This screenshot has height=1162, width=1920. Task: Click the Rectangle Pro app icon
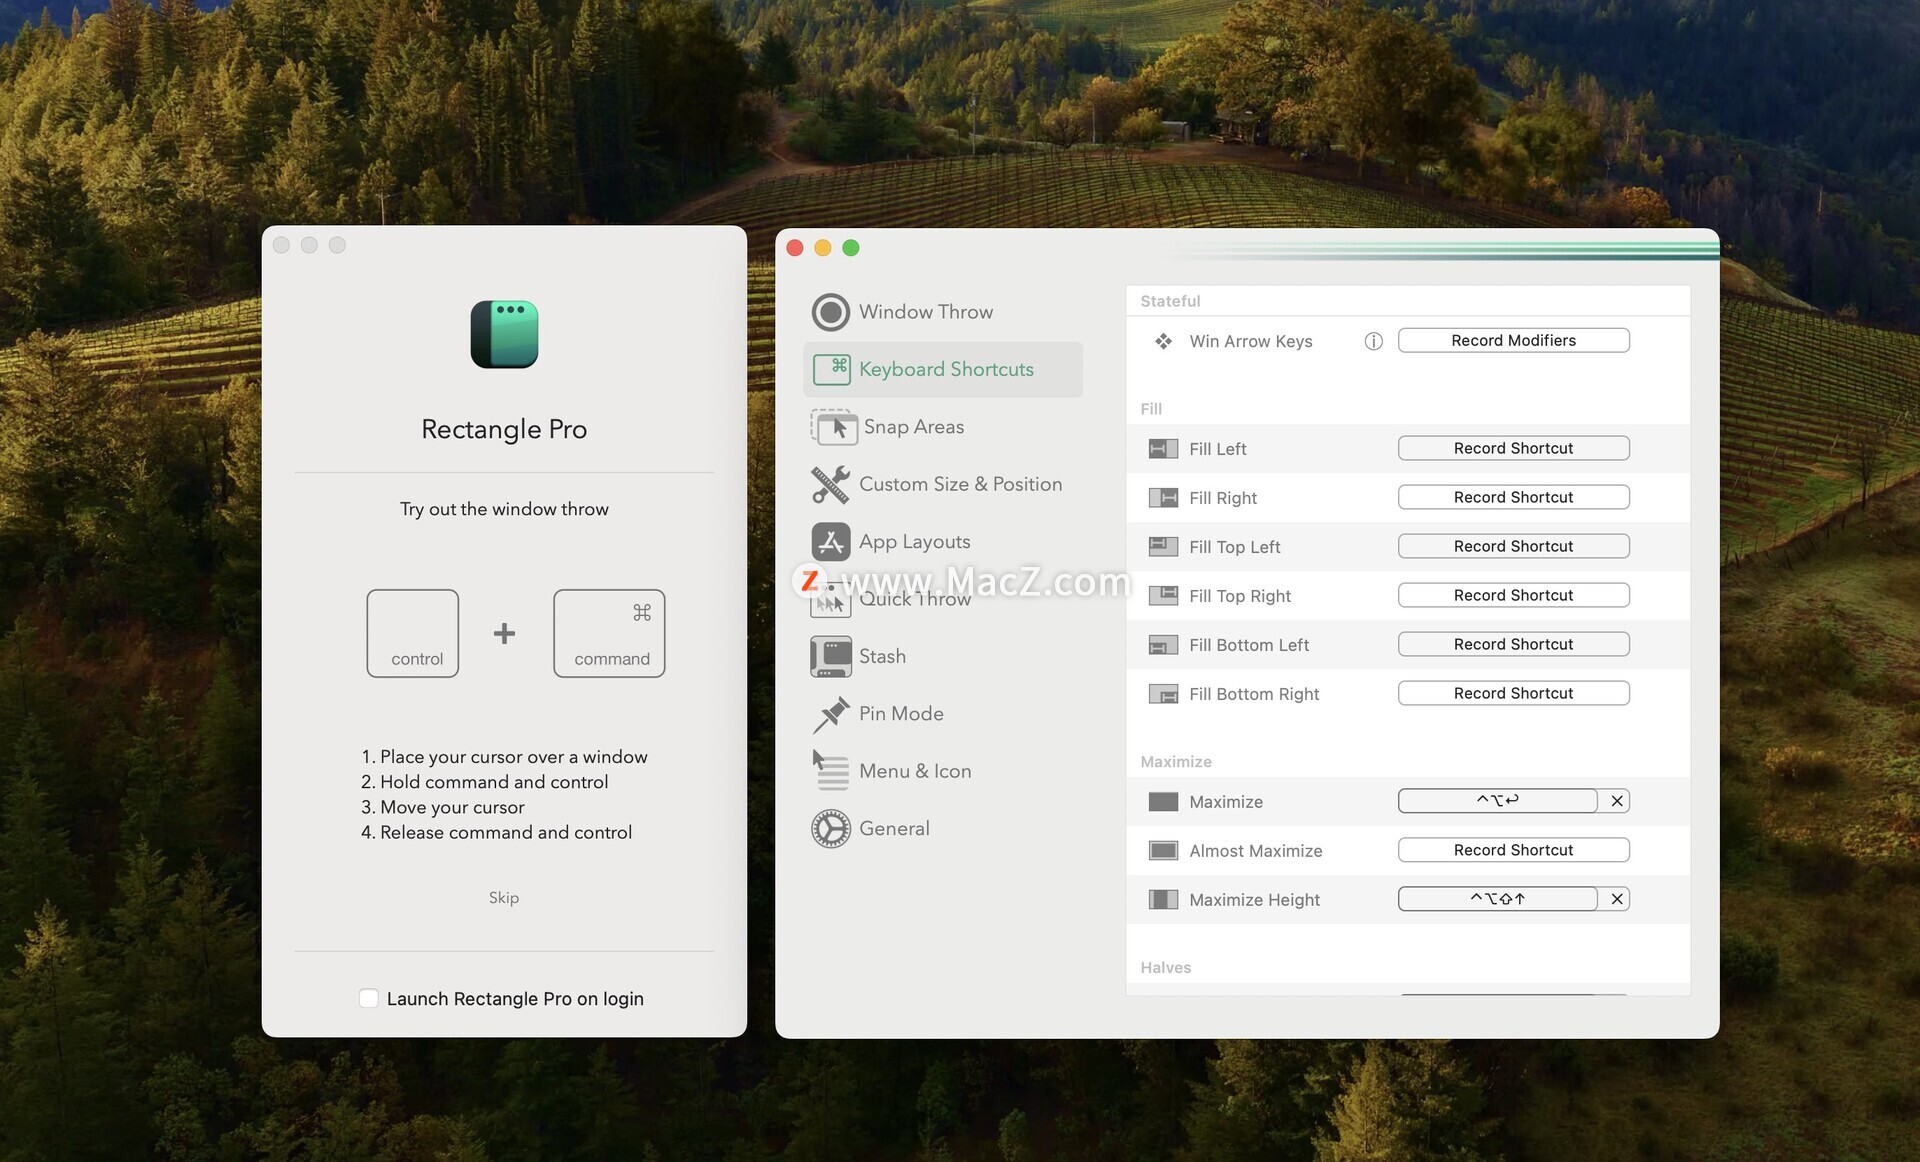click(504, 334)
